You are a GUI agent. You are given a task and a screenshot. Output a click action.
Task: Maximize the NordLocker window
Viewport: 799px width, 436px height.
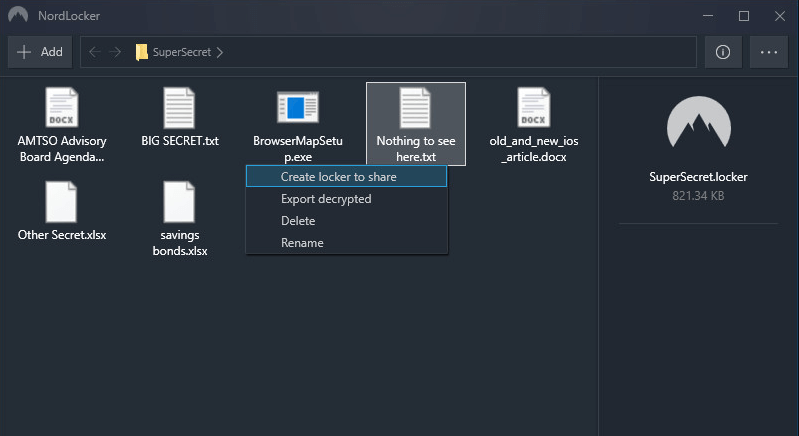click(743, 16)
